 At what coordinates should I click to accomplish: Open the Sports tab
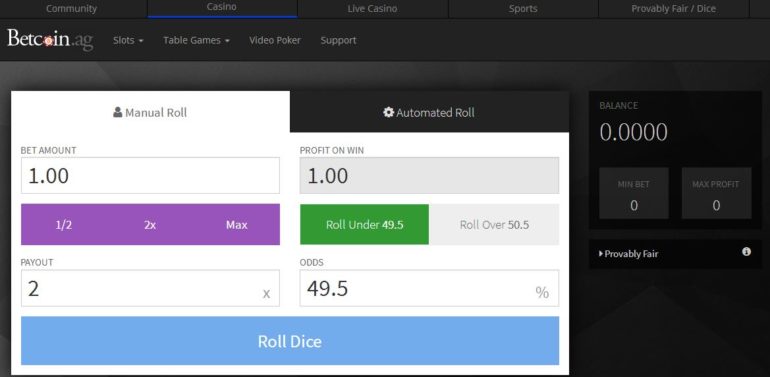[x=523, y=9]
